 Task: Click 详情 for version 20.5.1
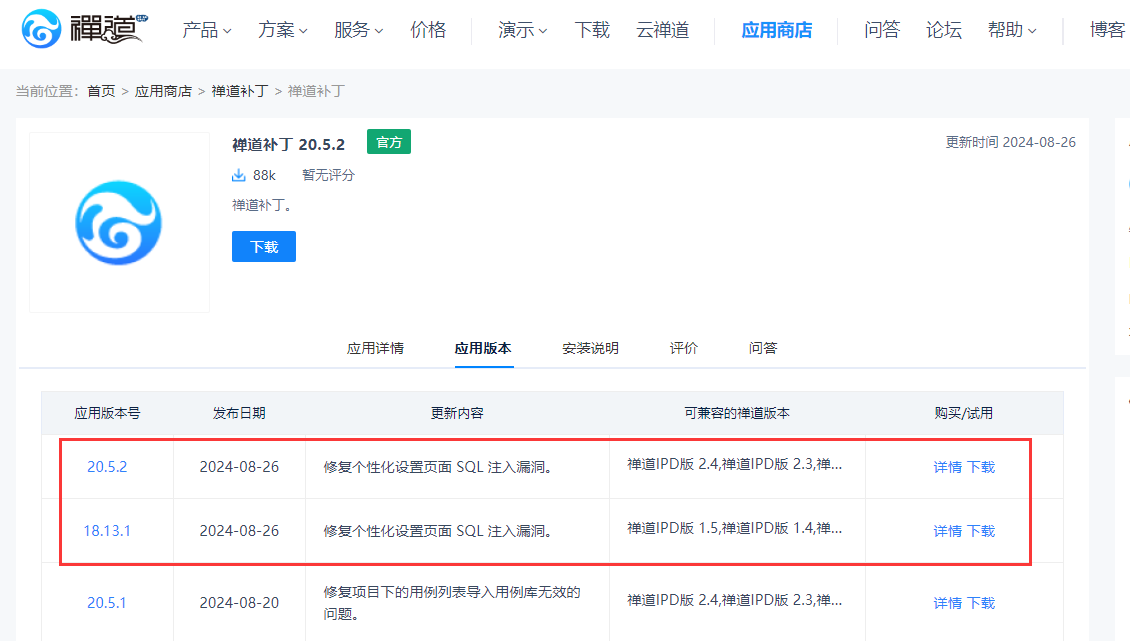pyautogui.click(x=948, y=603)
